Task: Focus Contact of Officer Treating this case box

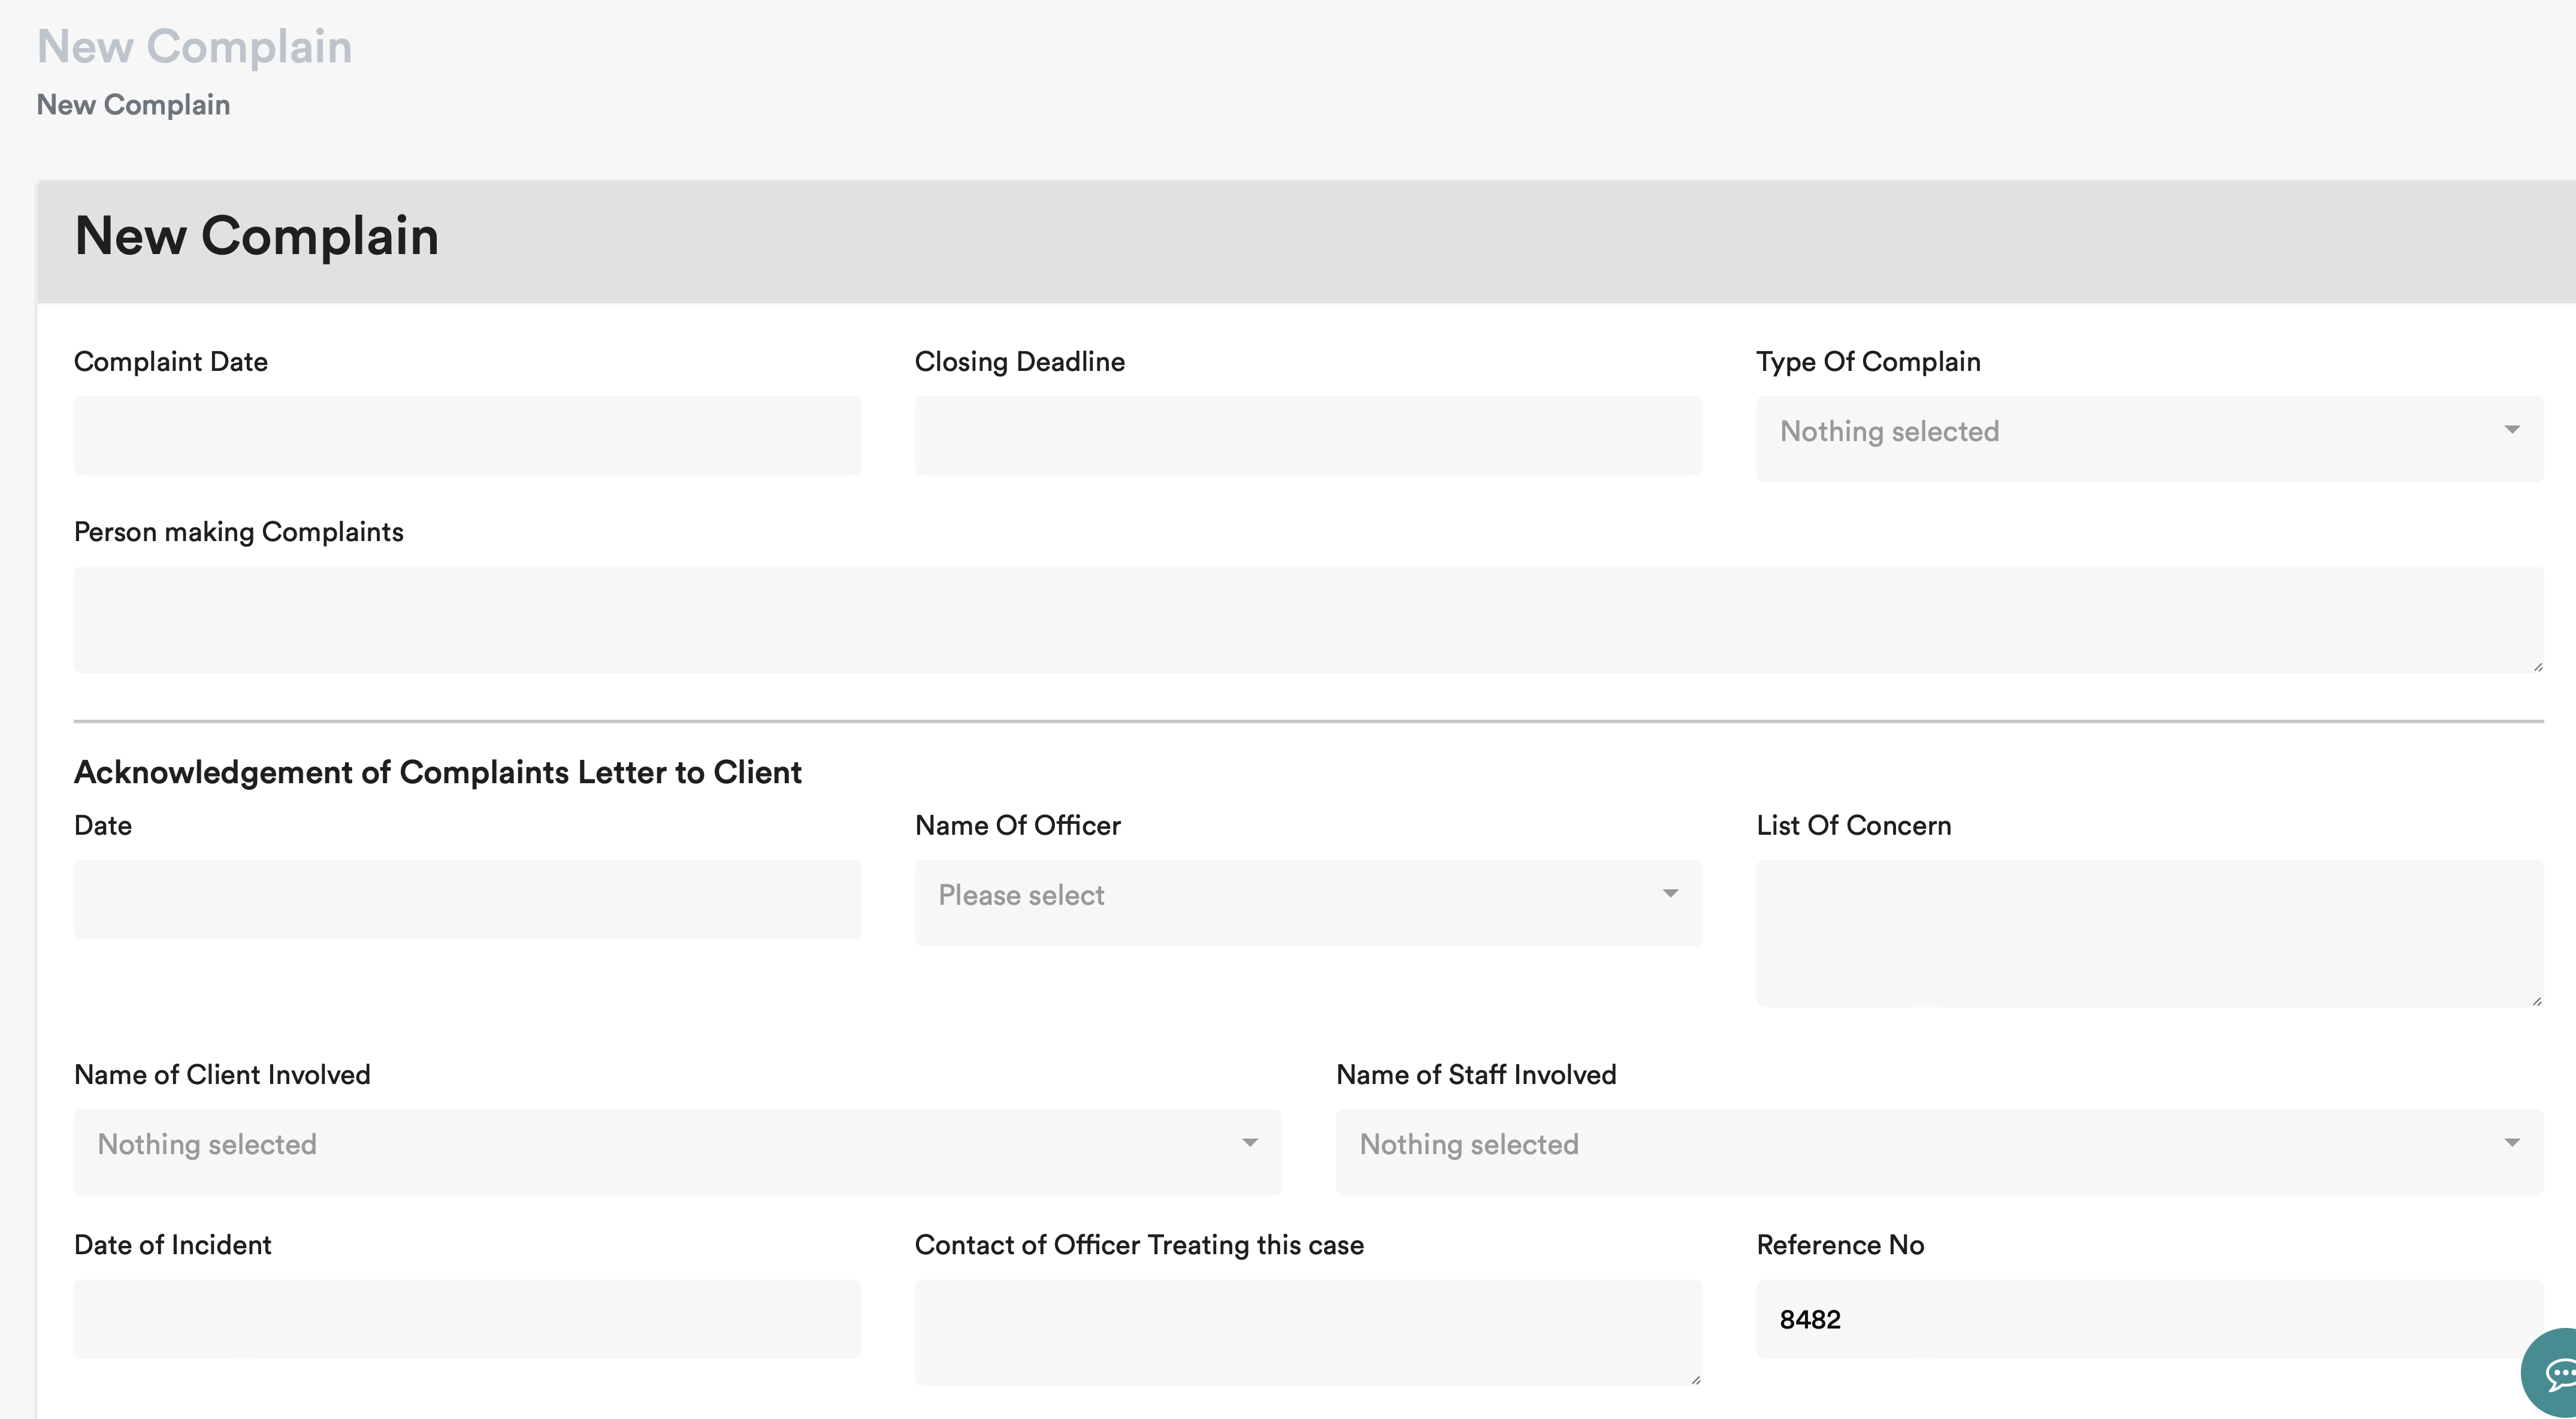Action: (1308, 1332)
